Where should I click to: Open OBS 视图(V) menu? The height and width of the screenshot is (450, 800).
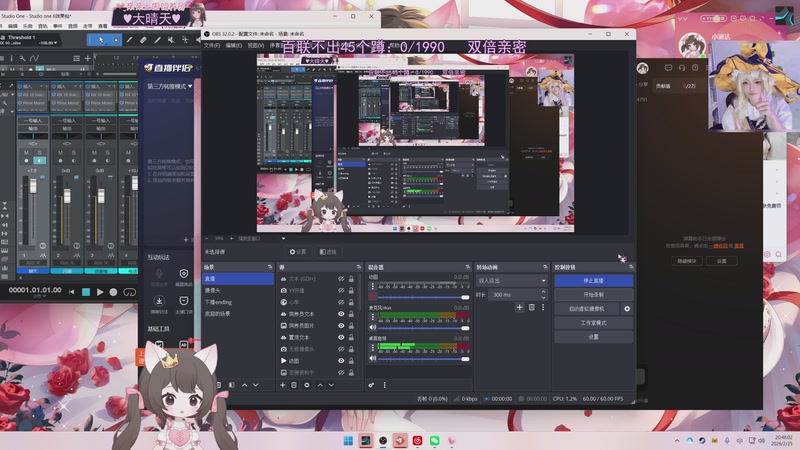256,45
